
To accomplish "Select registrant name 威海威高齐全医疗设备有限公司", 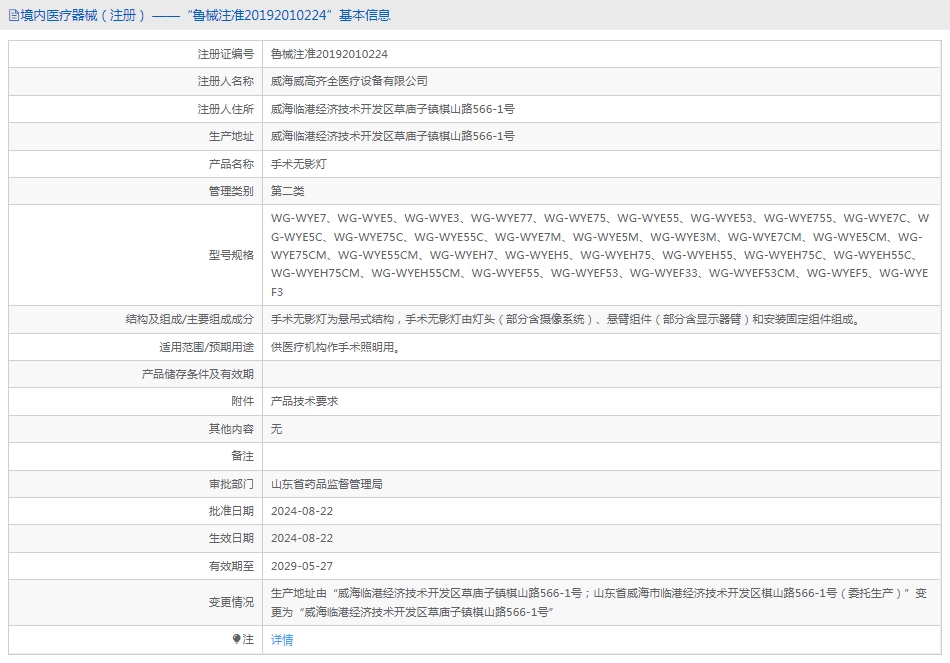I will click(349, 81).
